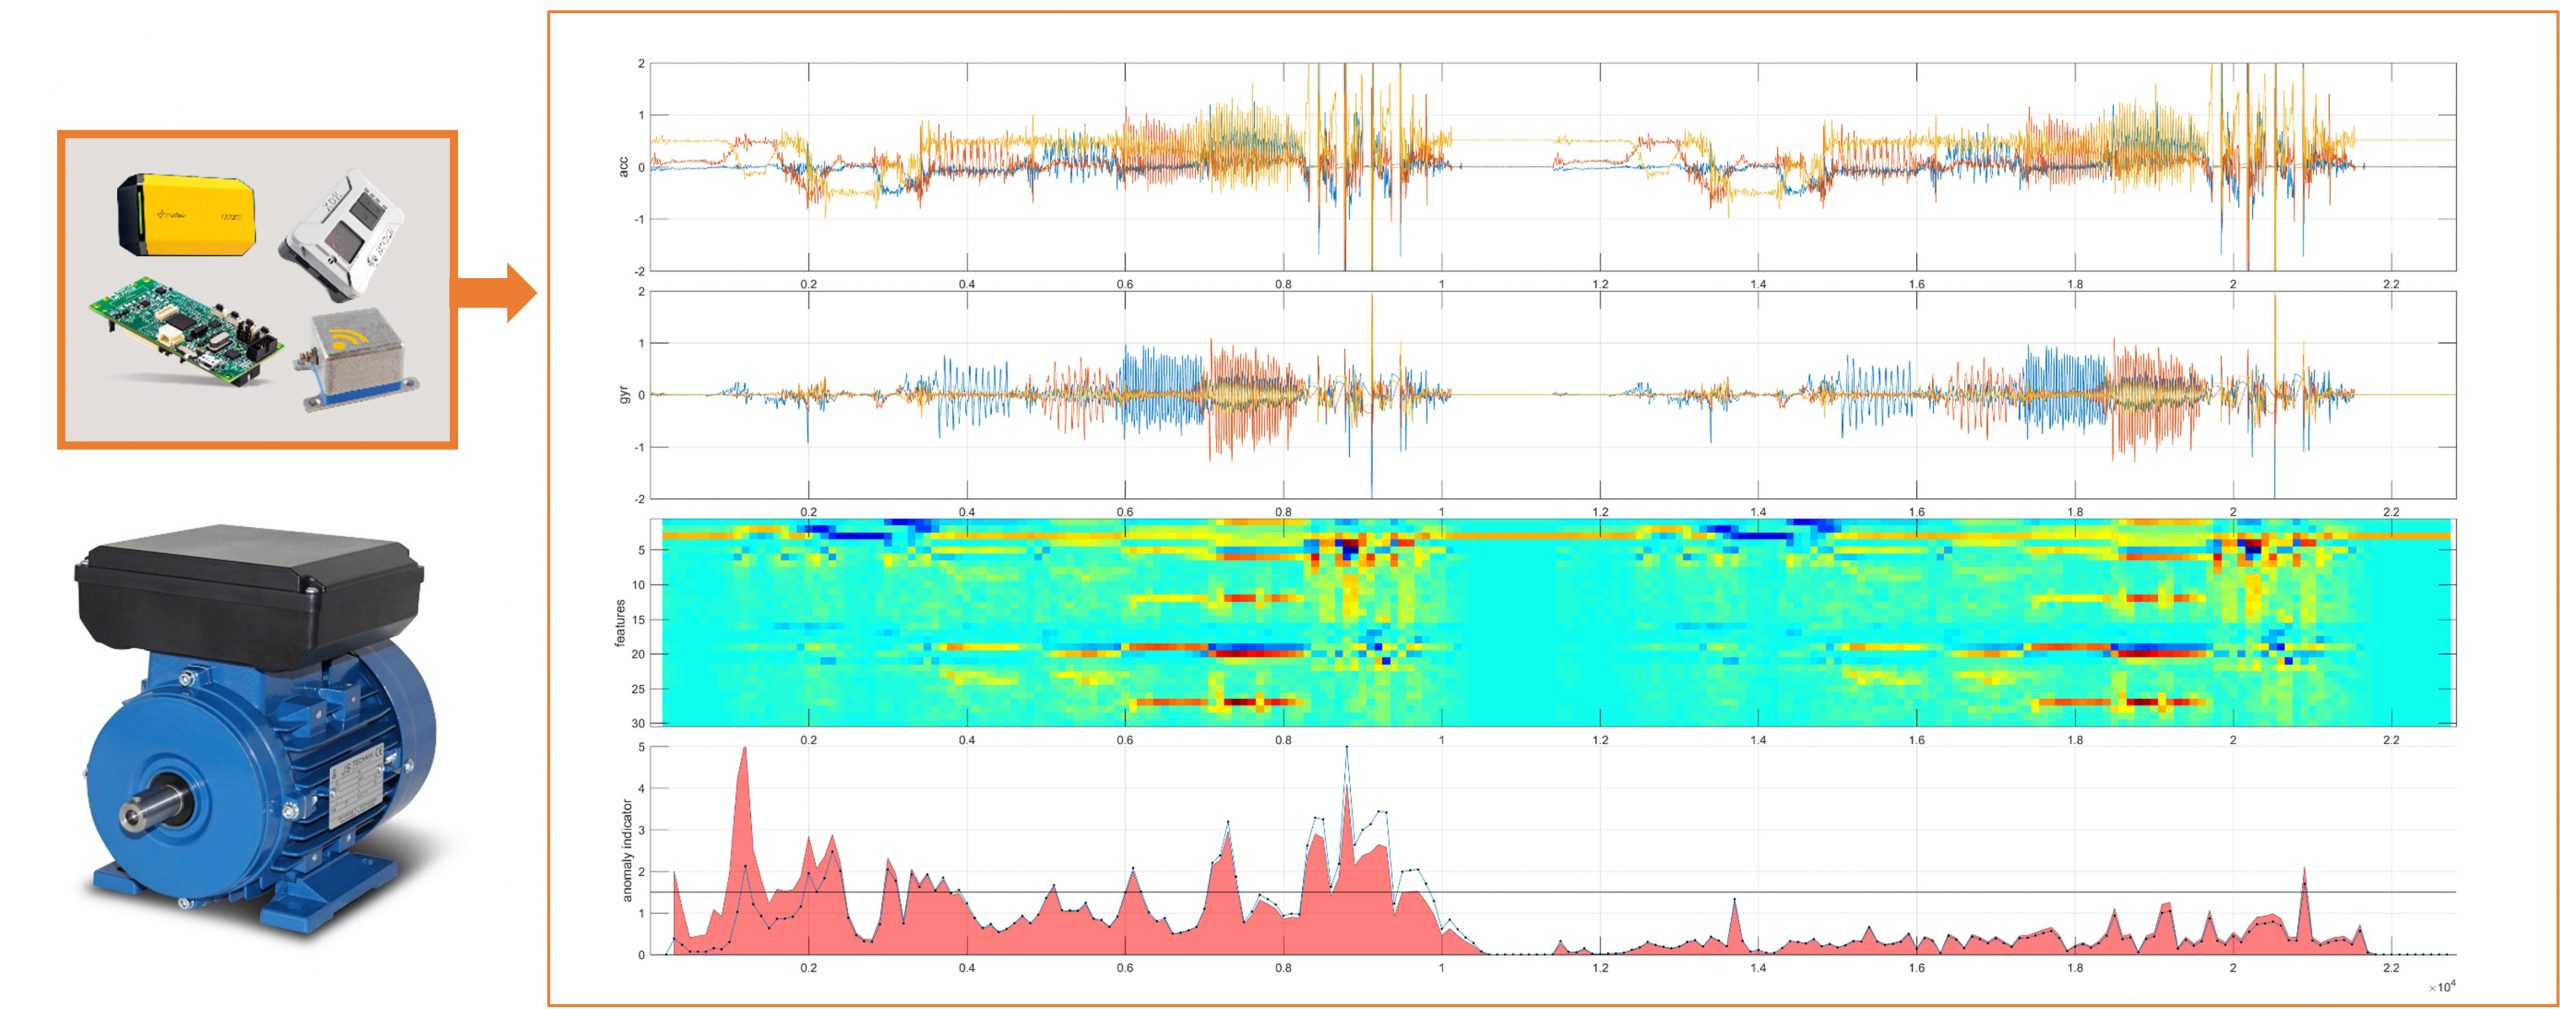Click the 'acc' y-axis label
2560x1009 pixels.
(x=624, y=167)
